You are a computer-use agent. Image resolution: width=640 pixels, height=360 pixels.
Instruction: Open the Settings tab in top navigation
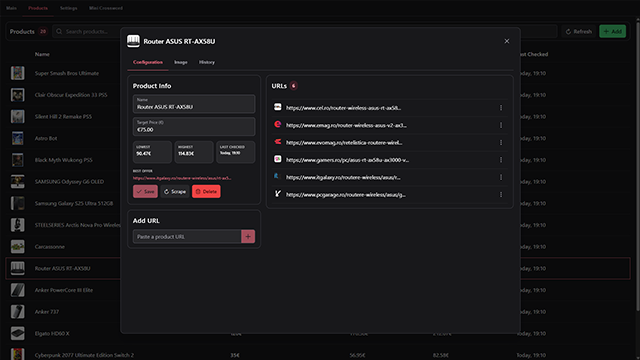[69, 8]
